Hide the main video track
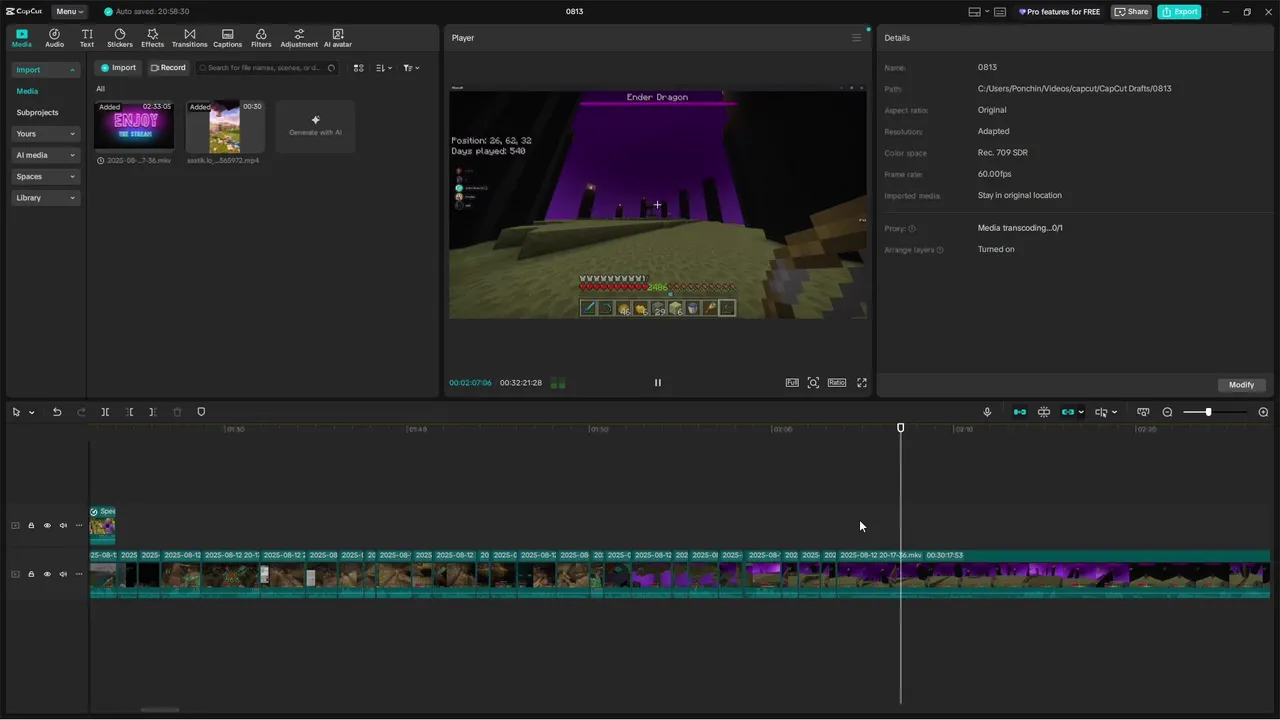1280x720 pixels. coord(47,574)
